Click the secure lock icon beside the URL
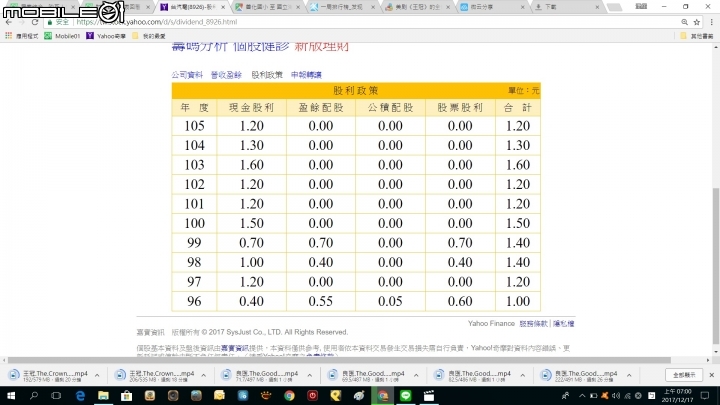This screenshot has height=405, width=720. [x=50, y=22]
